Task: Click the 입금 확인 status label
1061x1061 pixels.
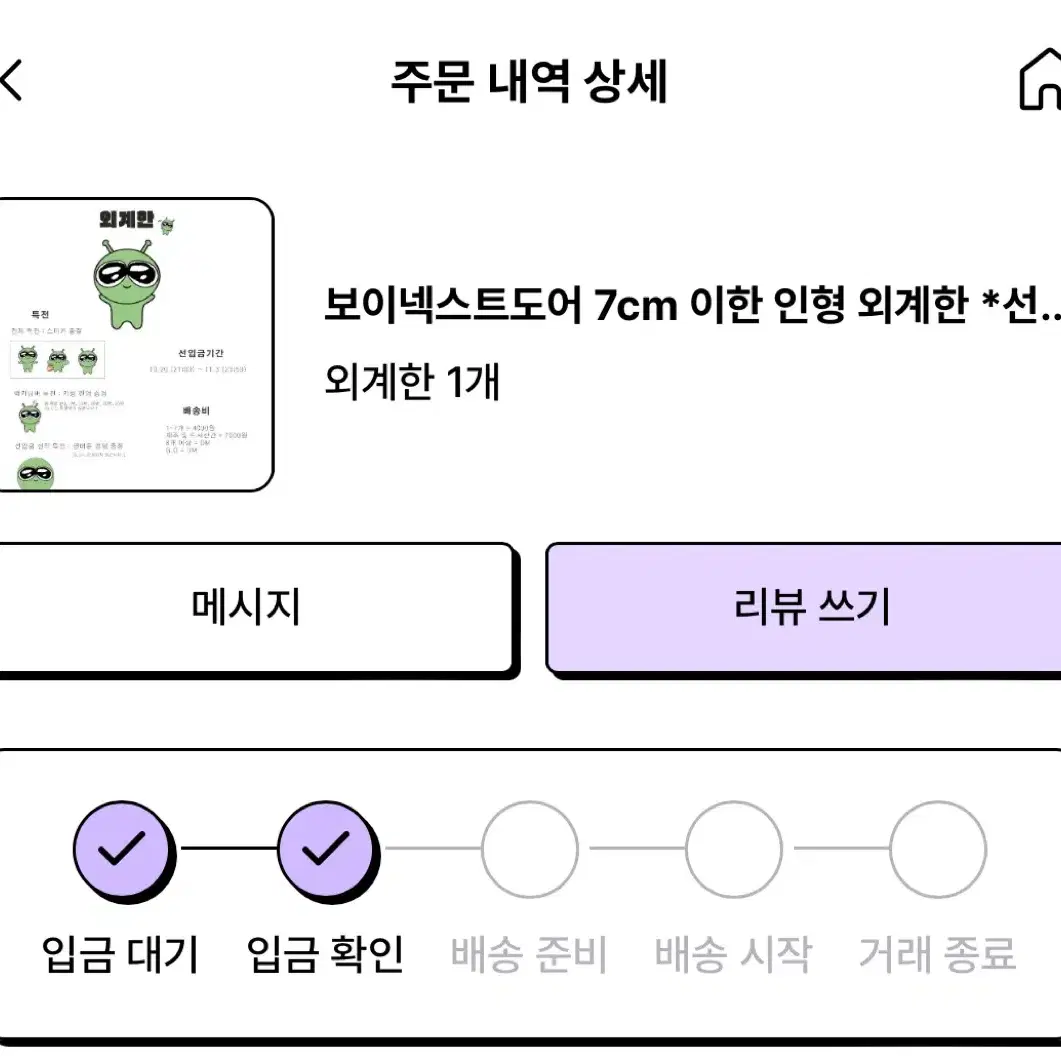Action: [x=325, y=954]
